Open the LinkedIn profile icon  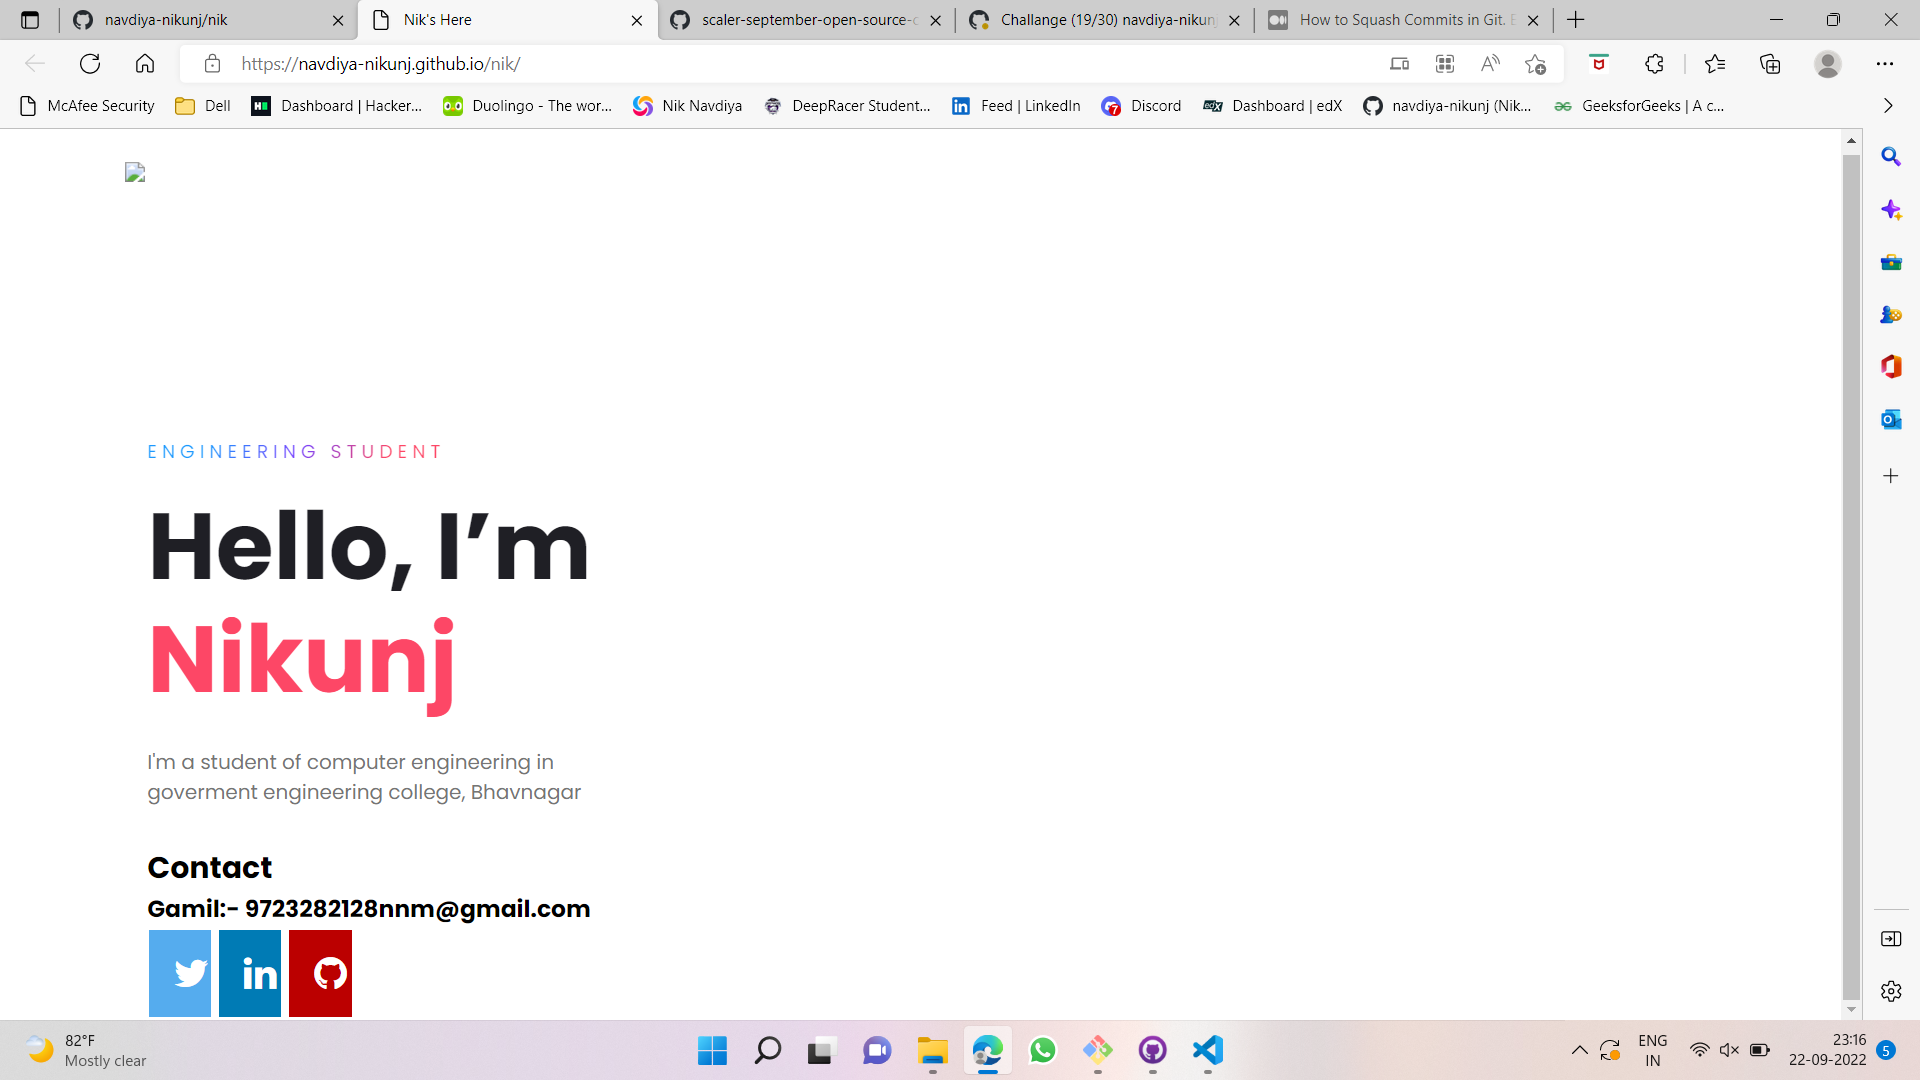pyautogui.click(x=250, y=972)
